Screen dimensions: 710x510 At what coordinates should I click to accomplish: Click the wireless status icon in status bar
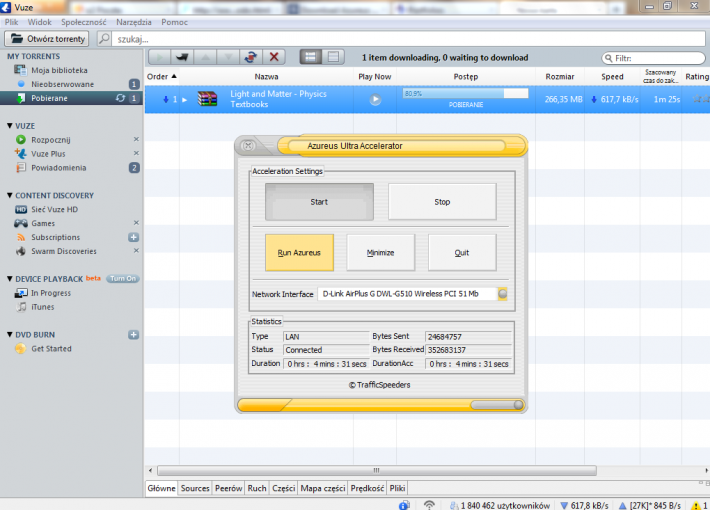[x=429, y=505]
